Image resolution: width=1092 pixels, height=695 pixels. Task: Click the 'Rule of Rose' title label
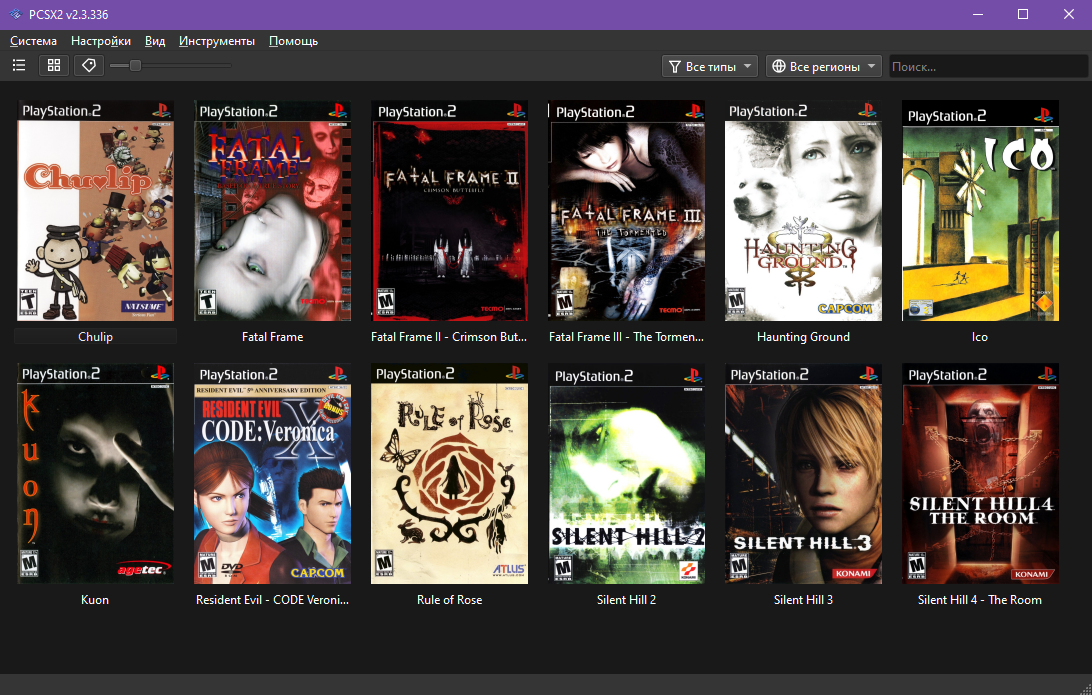click(x=449, y=600)
